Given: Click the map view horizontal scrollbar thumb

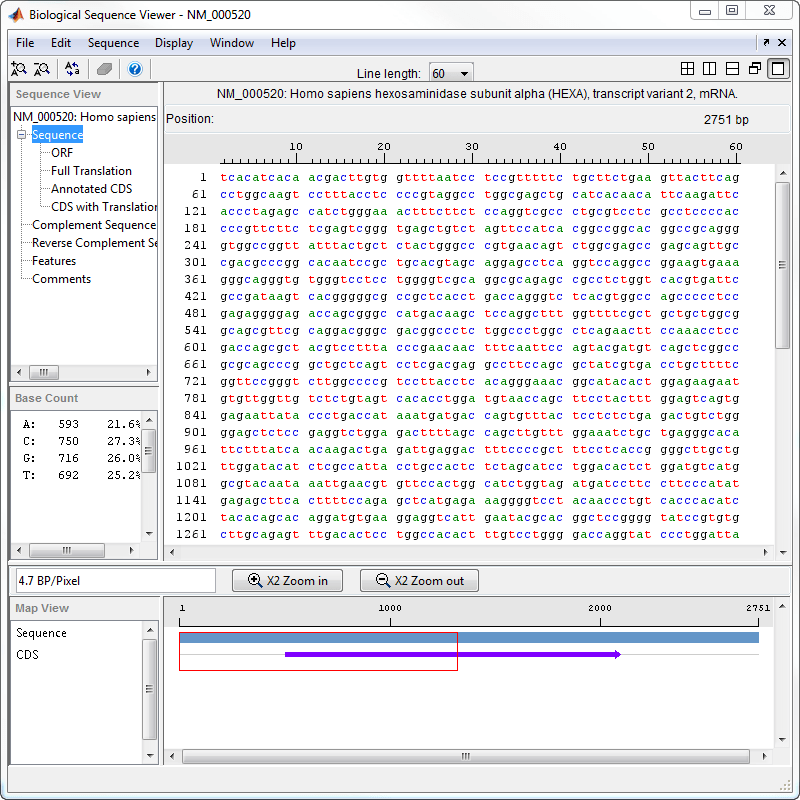Looking at the screenshot, I should [465, 756].
